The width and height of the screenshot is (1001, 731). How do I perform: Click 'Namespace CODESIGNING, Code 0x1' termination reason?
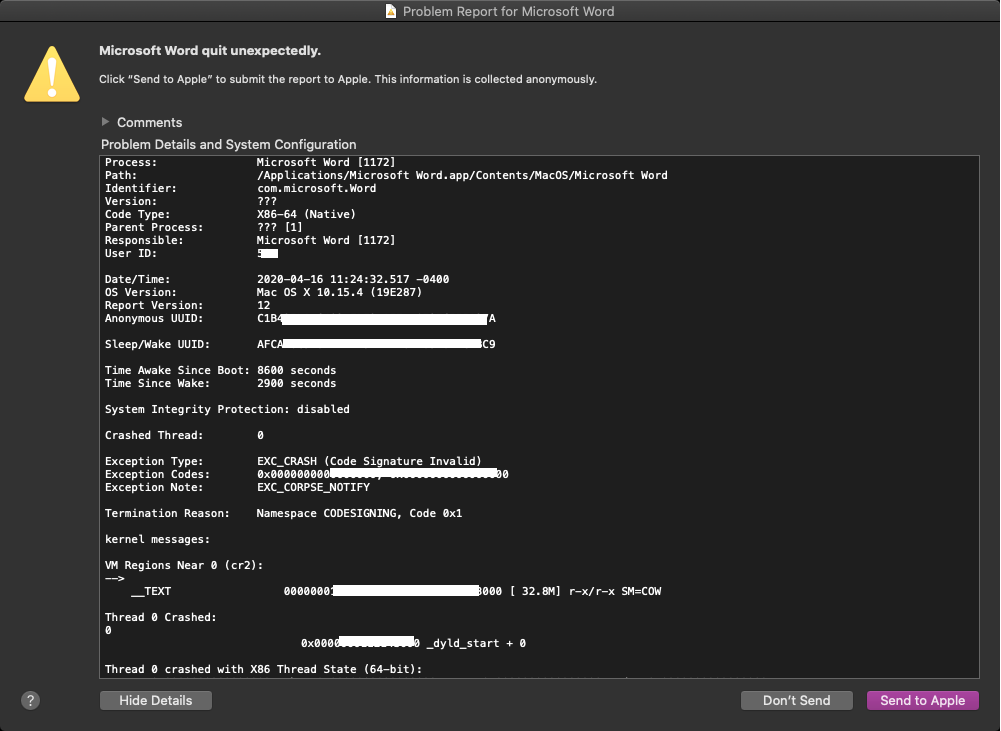tap(359, 513)
